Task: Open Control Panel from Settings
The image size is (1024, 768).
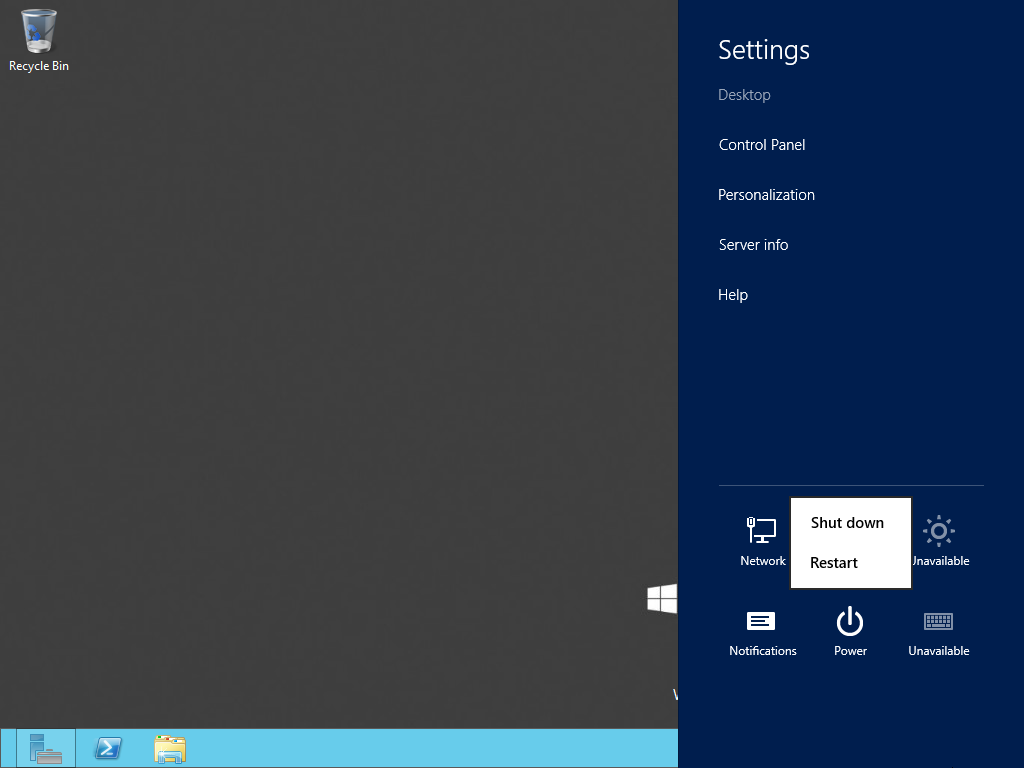Action: click(x=761, y=144)
